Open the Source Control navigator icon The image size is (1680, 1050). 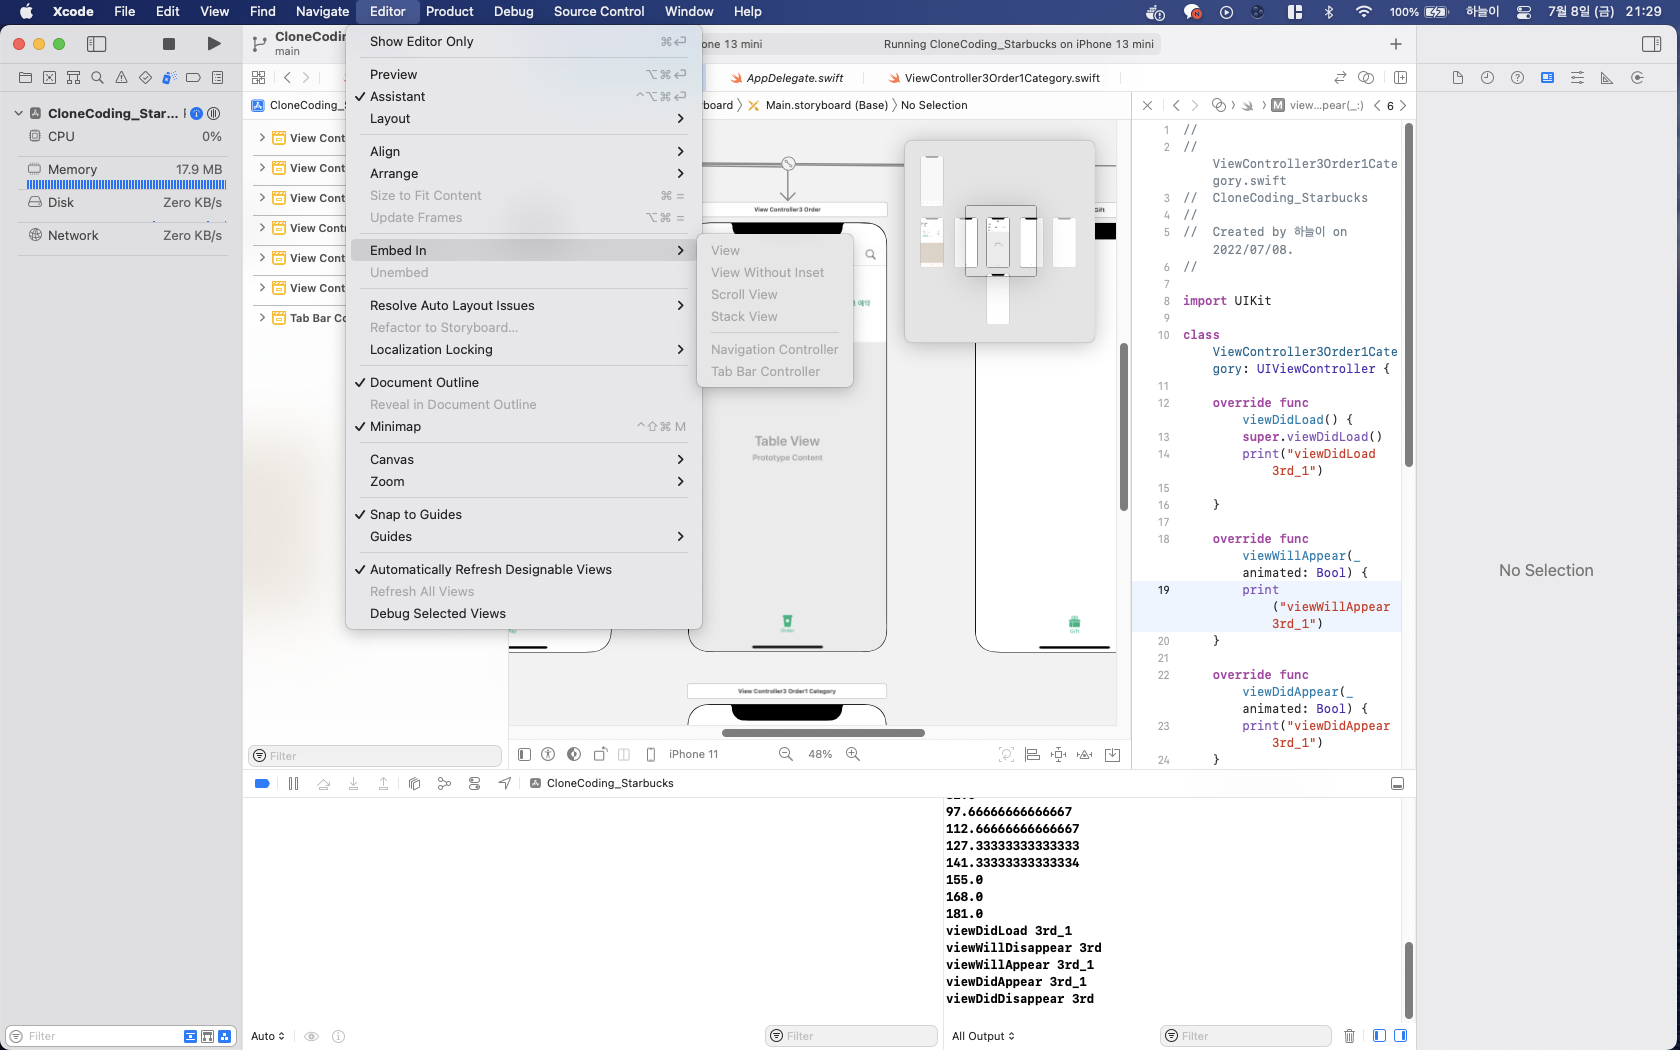(x=49, y=77)
